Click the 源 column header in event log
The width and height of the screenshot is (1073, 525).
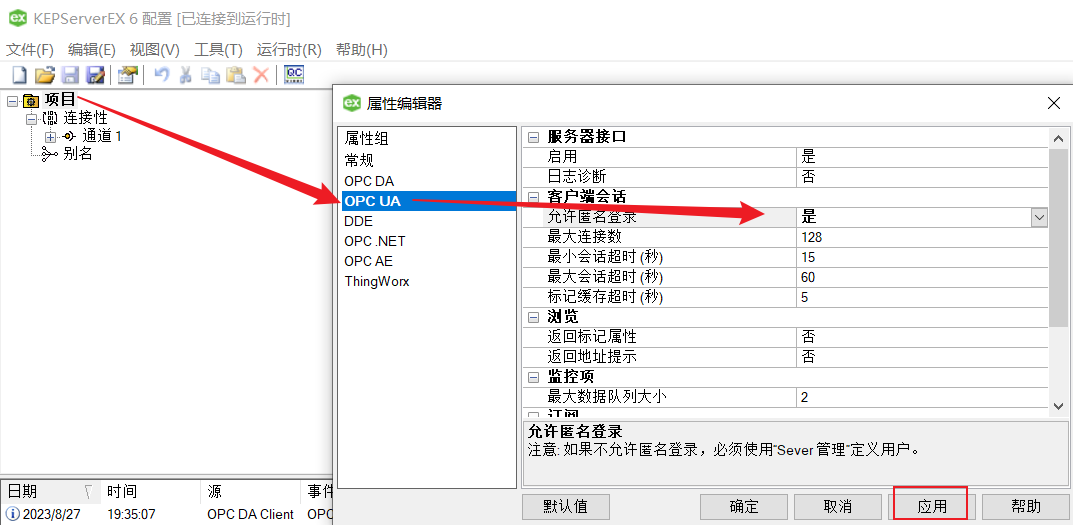250,491
